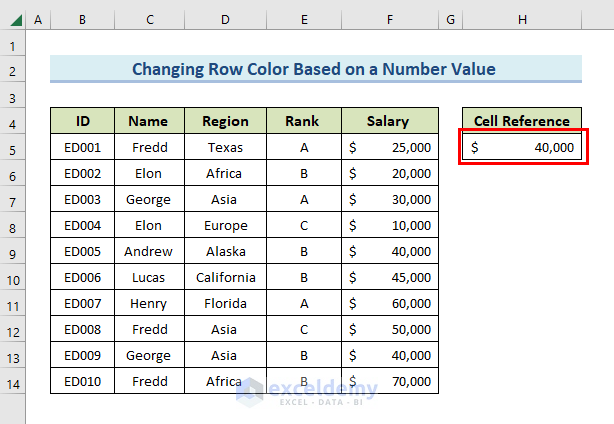Click the cell containing ED001
This screenshot has width=614, height=424.
[82, 148]
